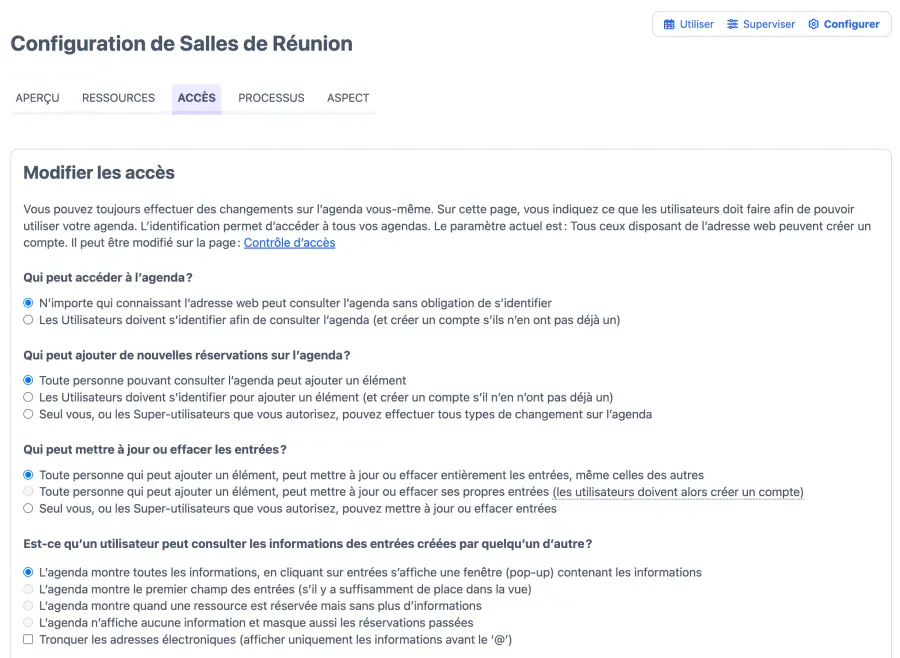Open the Aspect tab

(348, 98)
